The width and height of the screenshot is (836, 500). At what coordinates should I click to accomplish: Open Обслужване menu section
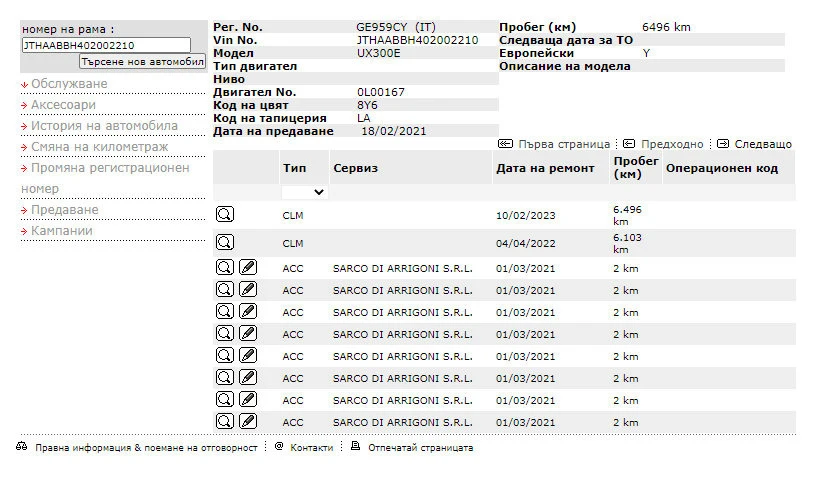pos(68,84)
